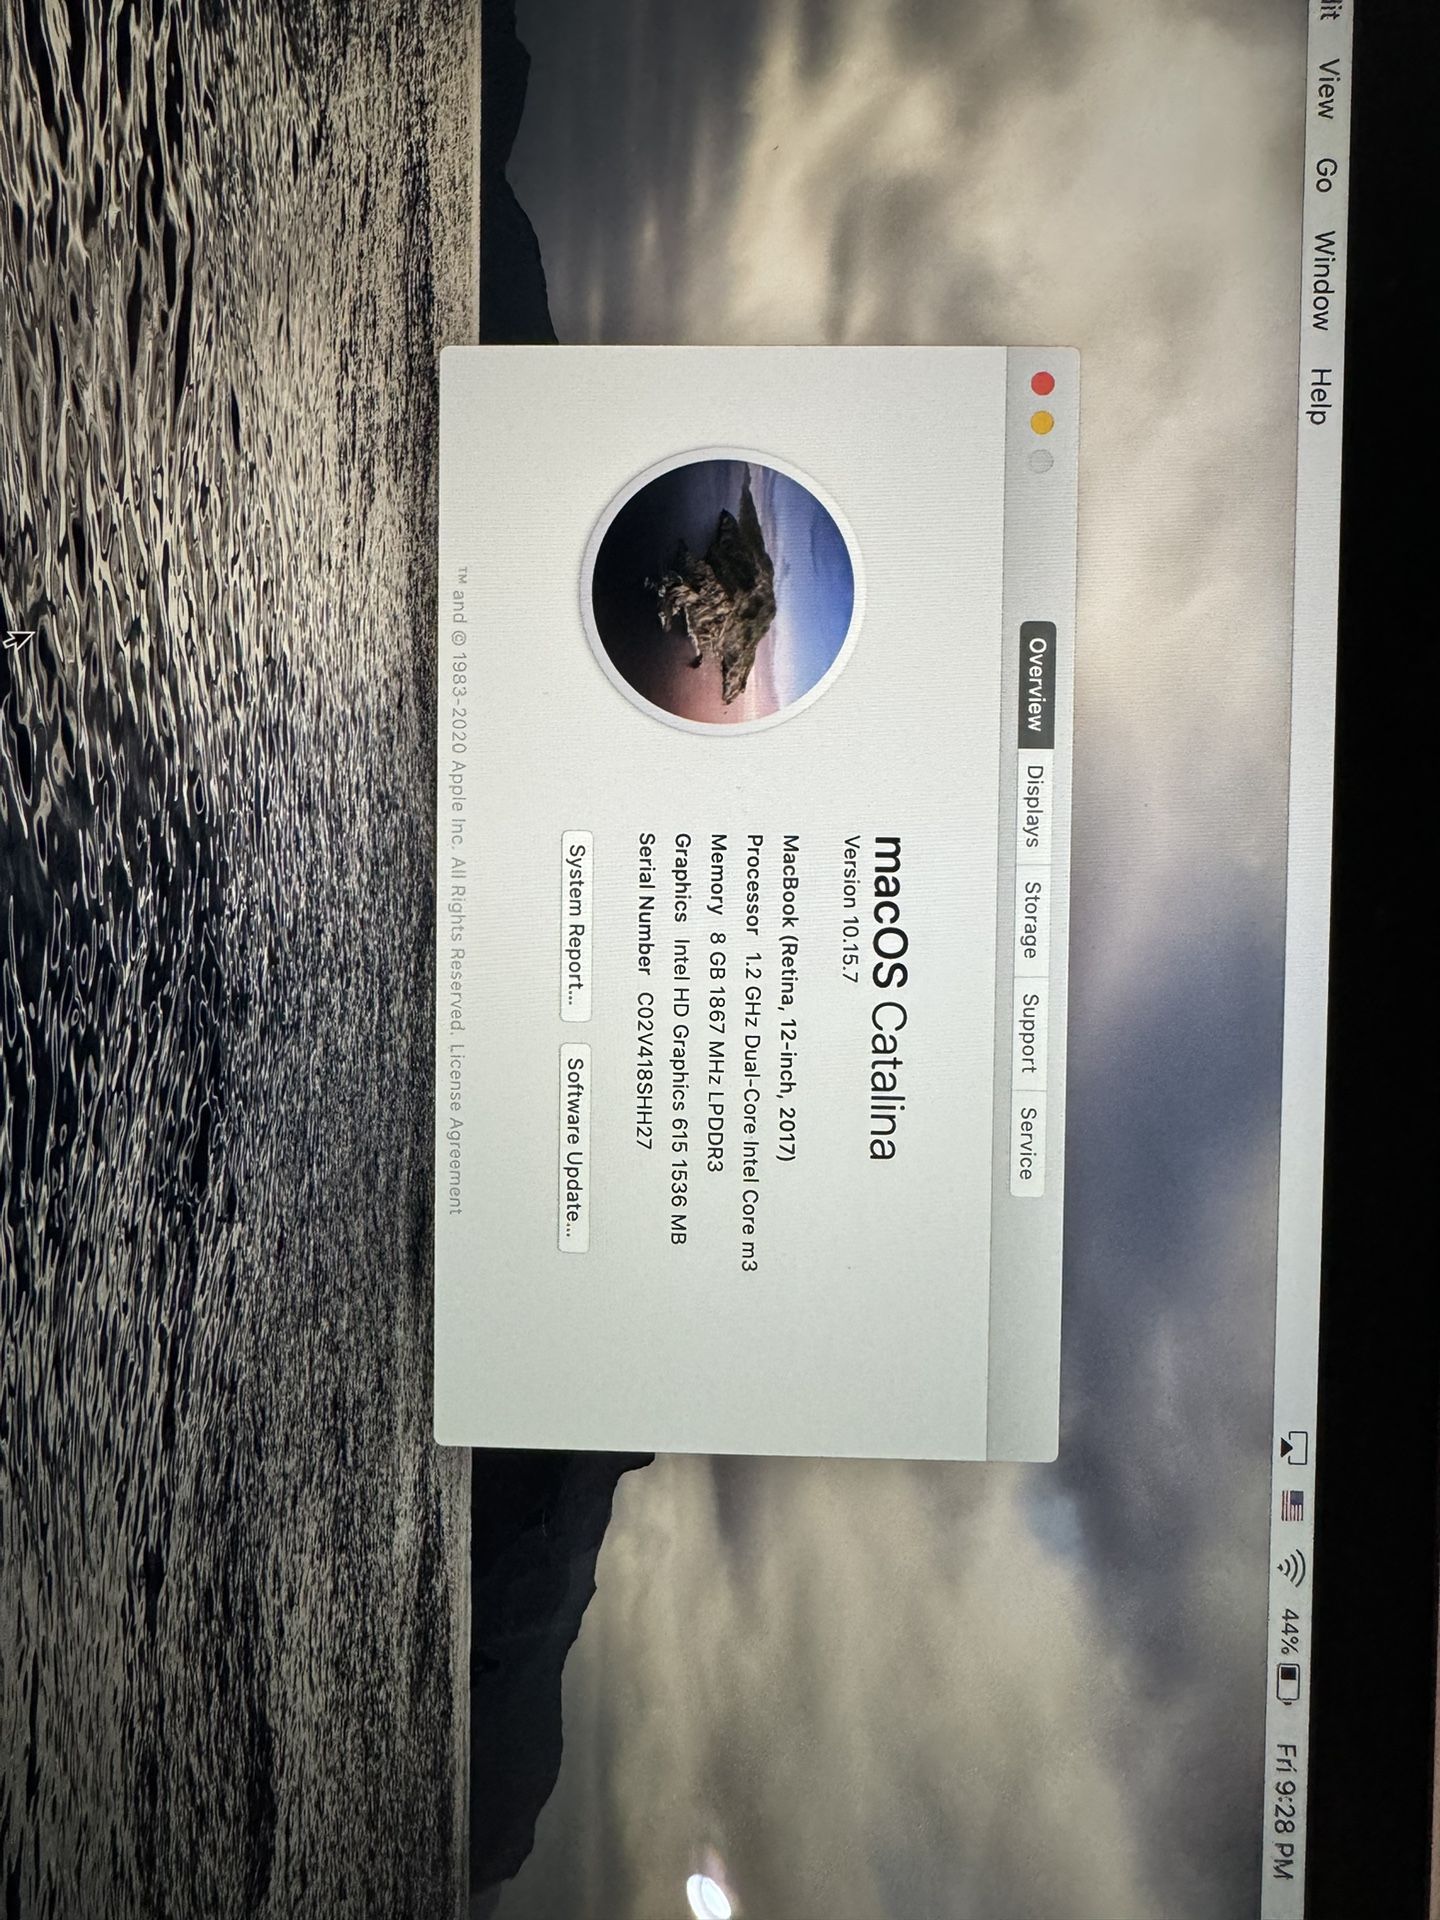
Task: Open the Displays tab
Action: pyautogui.click(x=1034, y=806)
